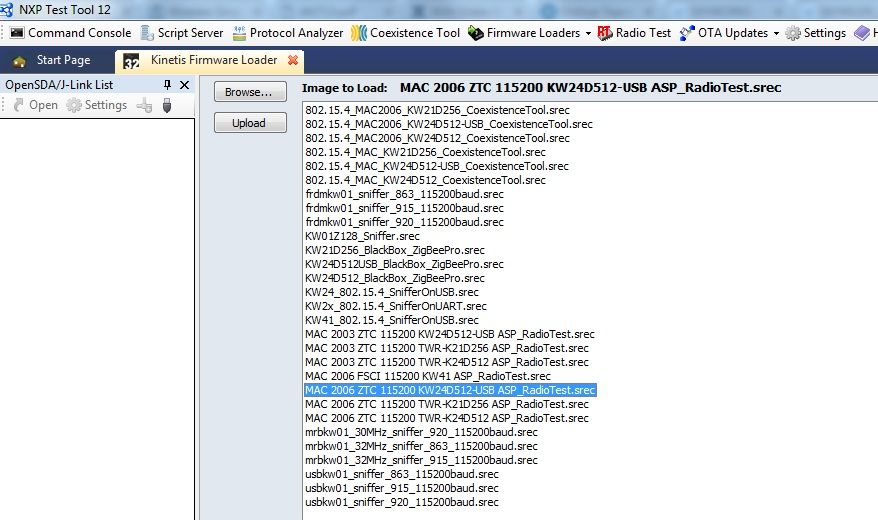The height and width of the screenshot is (520, 878).
Task: Select frdmkw01_sniffer_920_115200baud.srec
Action: [x=404, y=222]
